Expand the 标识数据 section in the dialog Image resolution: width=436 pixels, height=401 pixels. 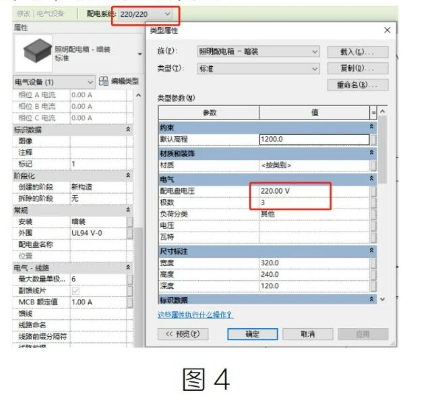click(x=372, y=299)
